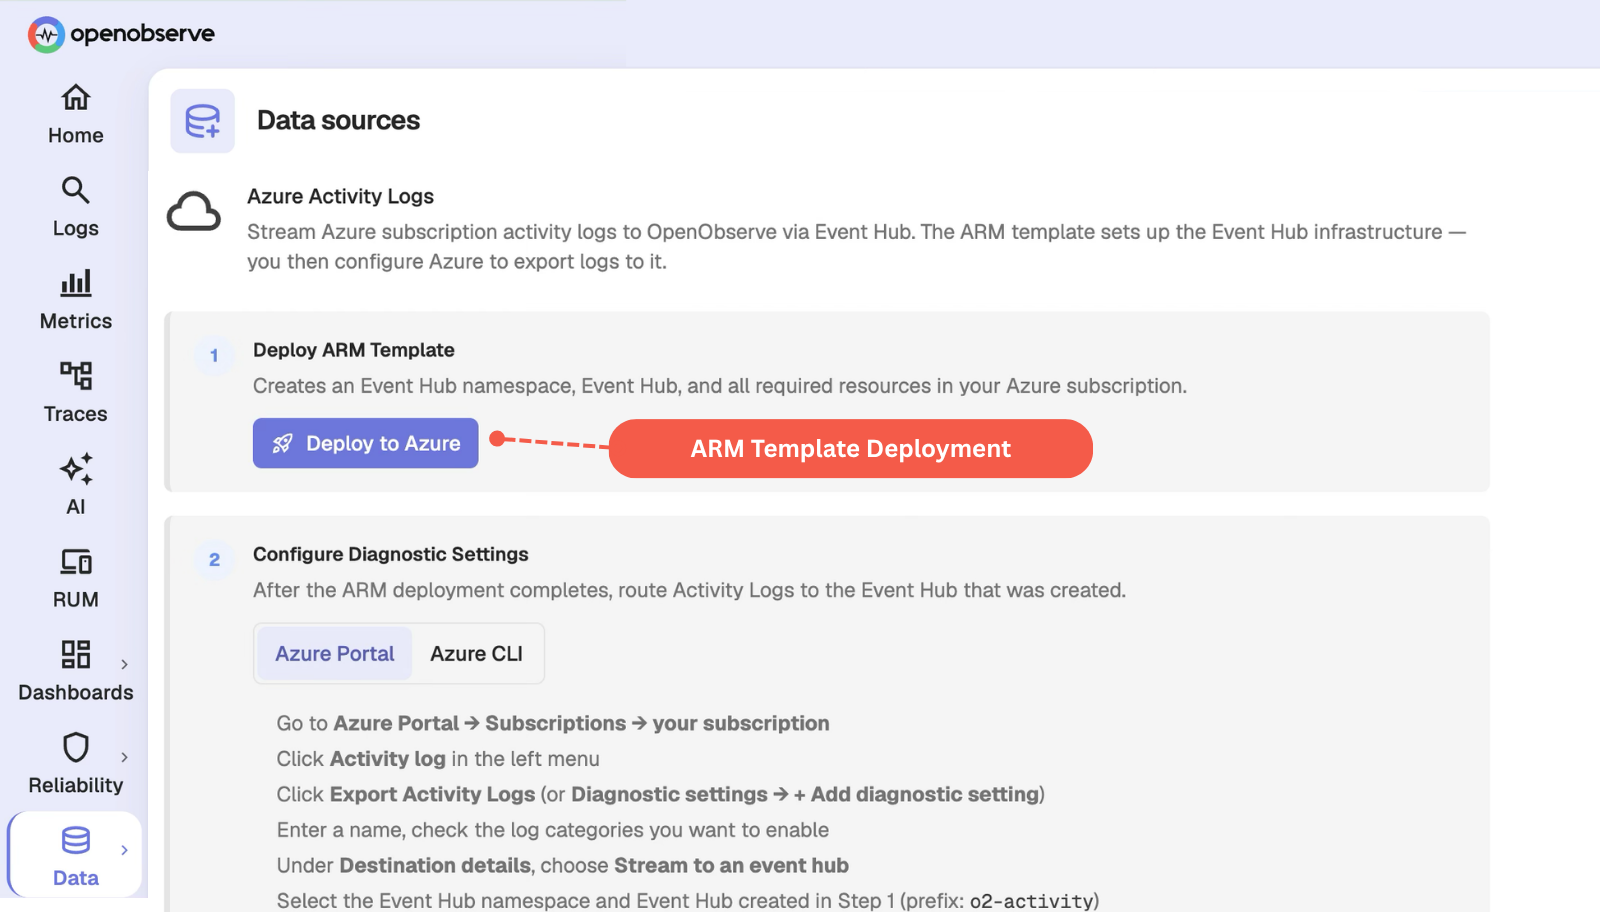Click the Data sources heading
This screenshot has height=912, width=1600.
(x=339, y=120)
